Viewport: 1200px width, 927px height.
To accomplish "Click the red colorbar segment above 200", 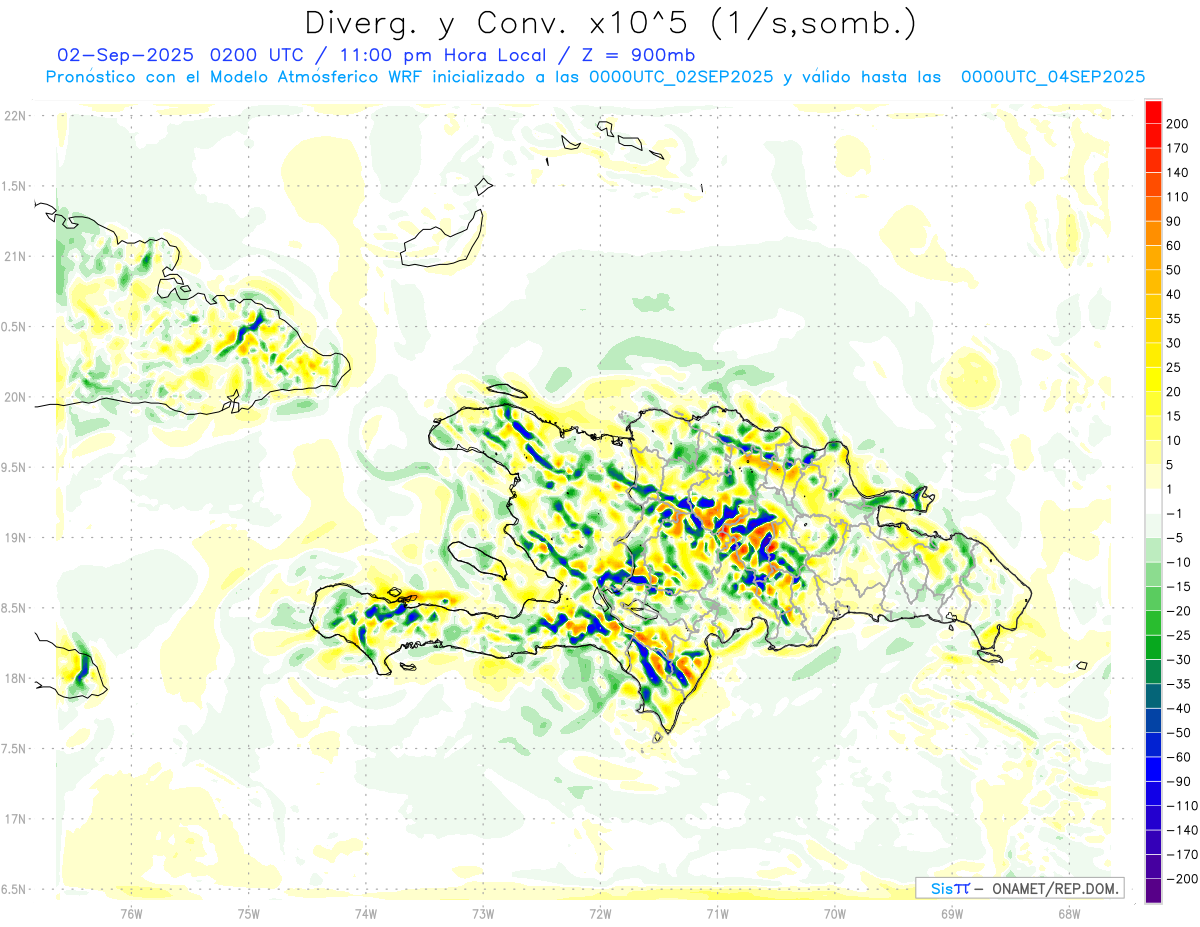I will (1153, 111).
